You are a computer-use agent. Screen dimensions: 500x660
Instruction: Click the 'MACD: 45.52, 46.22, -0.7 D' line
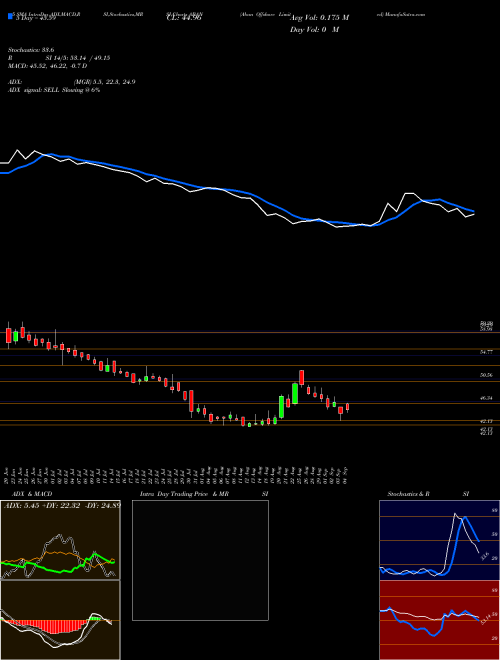coord(48,66)
